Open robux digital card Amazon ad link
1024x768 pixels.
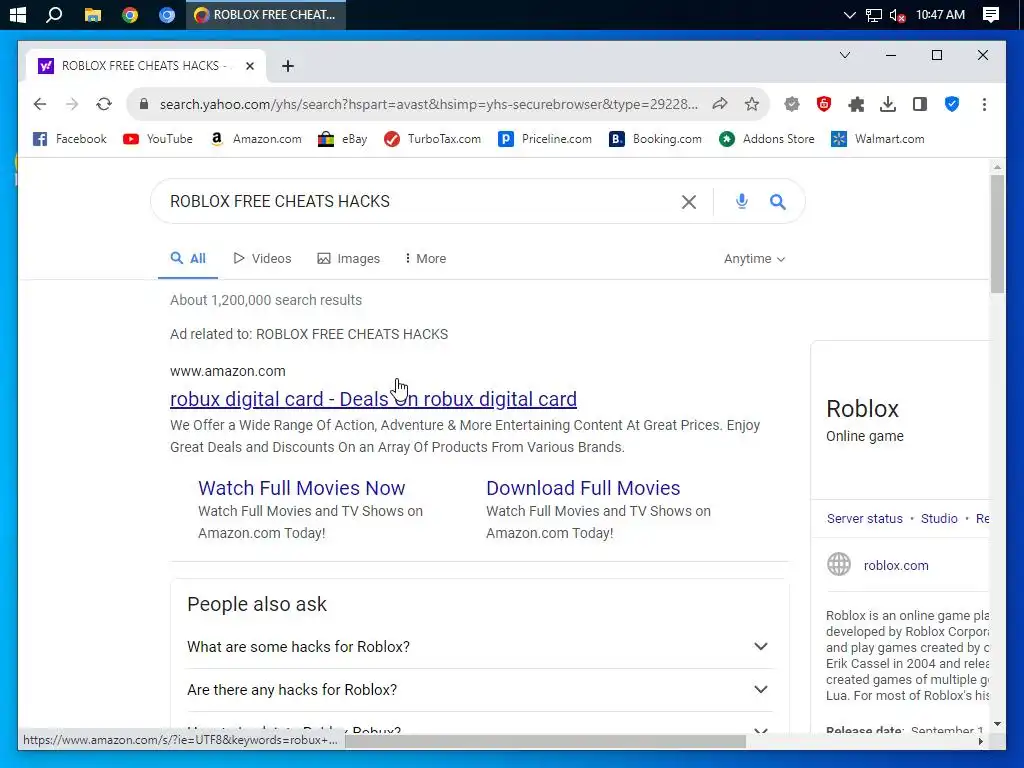373,399
